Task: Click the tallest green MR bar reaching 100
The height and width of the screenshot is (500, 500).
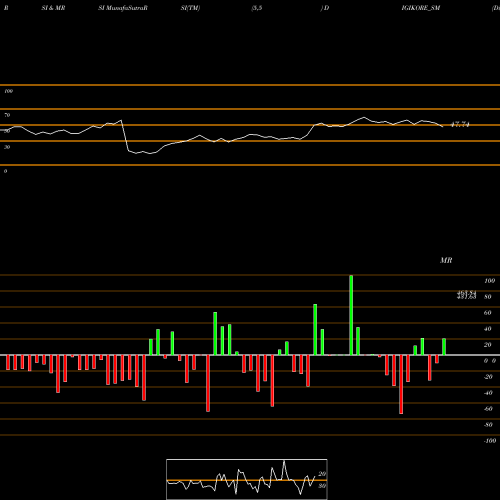Action: [351, 315]
